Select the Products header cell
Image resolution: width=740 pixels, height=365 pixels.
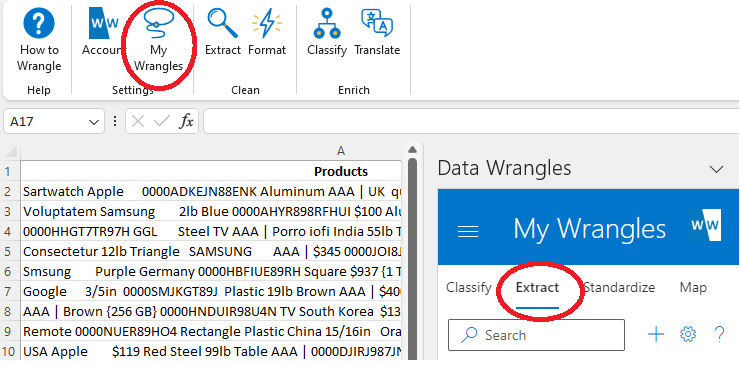[x=211, y=171]
